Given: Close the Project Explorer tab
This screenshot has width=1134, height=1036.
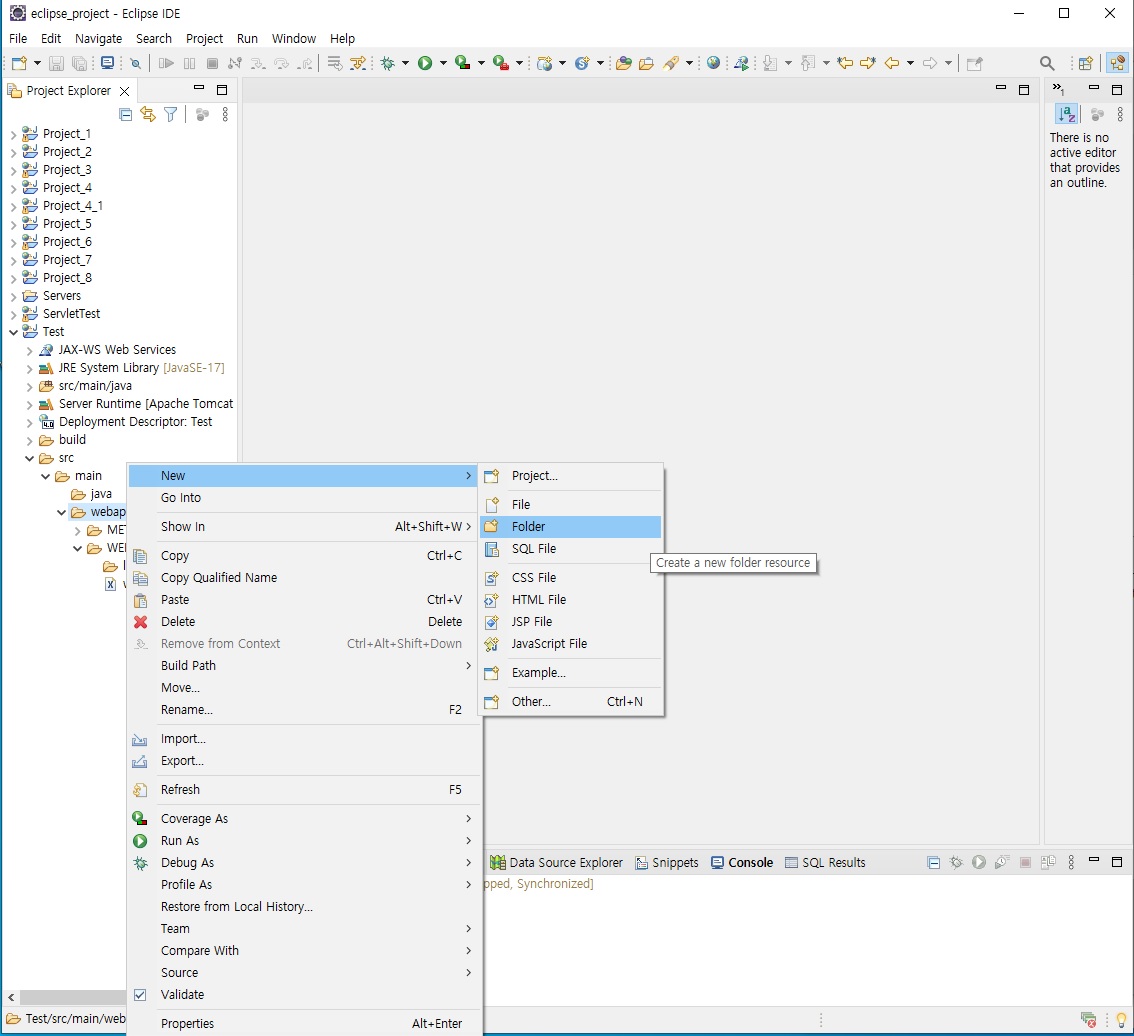Looking at the screenshot, I should pyautogui.click(x=124, y=91).
